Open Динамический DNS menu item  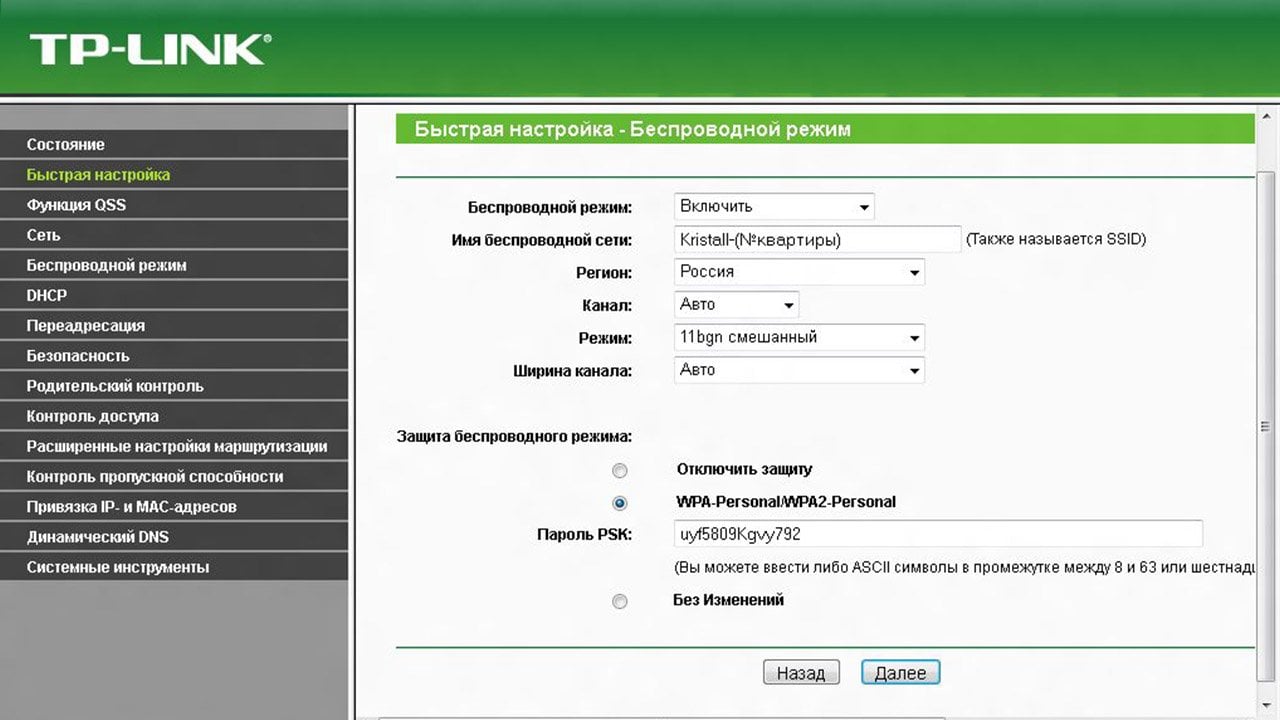pos(174,537)
